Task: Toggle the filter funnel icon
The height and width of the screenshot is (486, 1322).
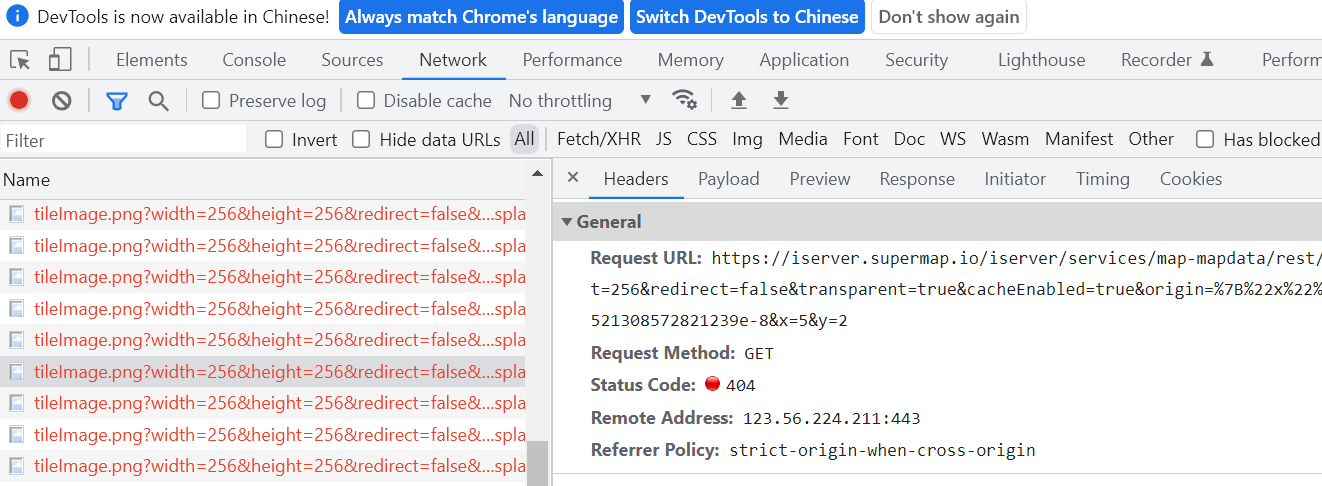Action: [117, 100]
